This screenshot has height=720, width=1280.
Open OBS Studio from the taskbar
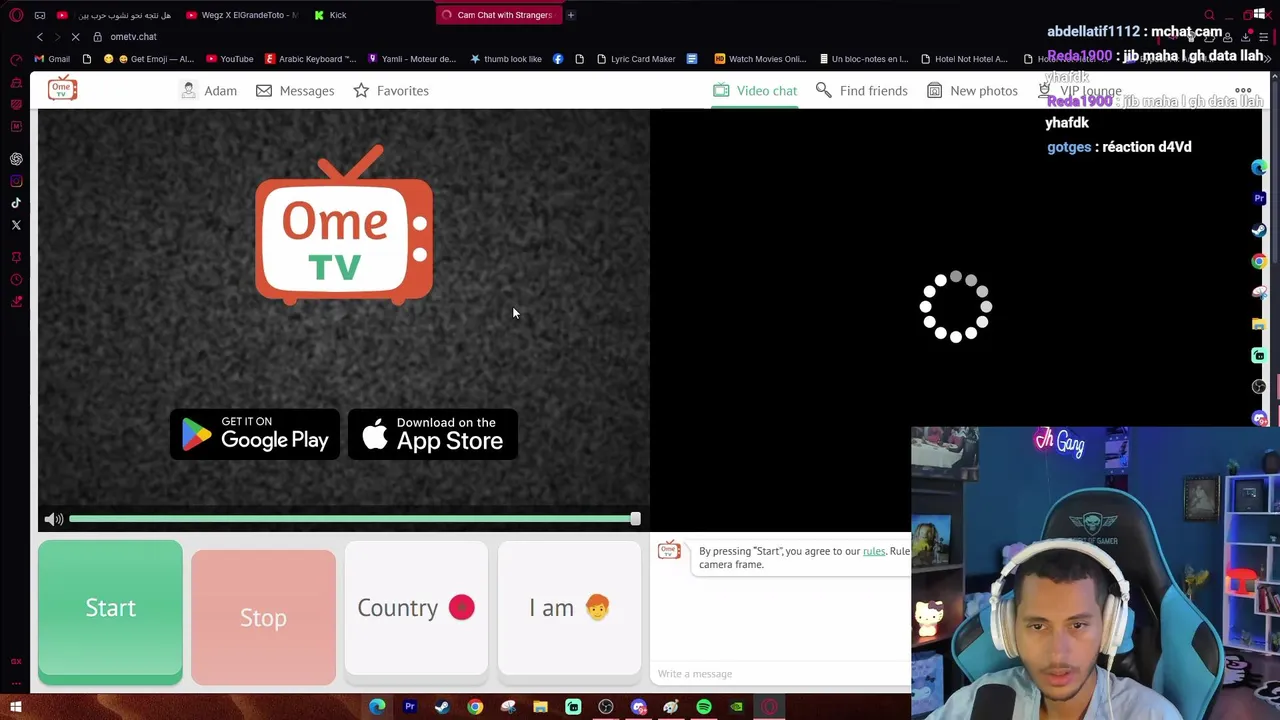(x=606, y=707)
